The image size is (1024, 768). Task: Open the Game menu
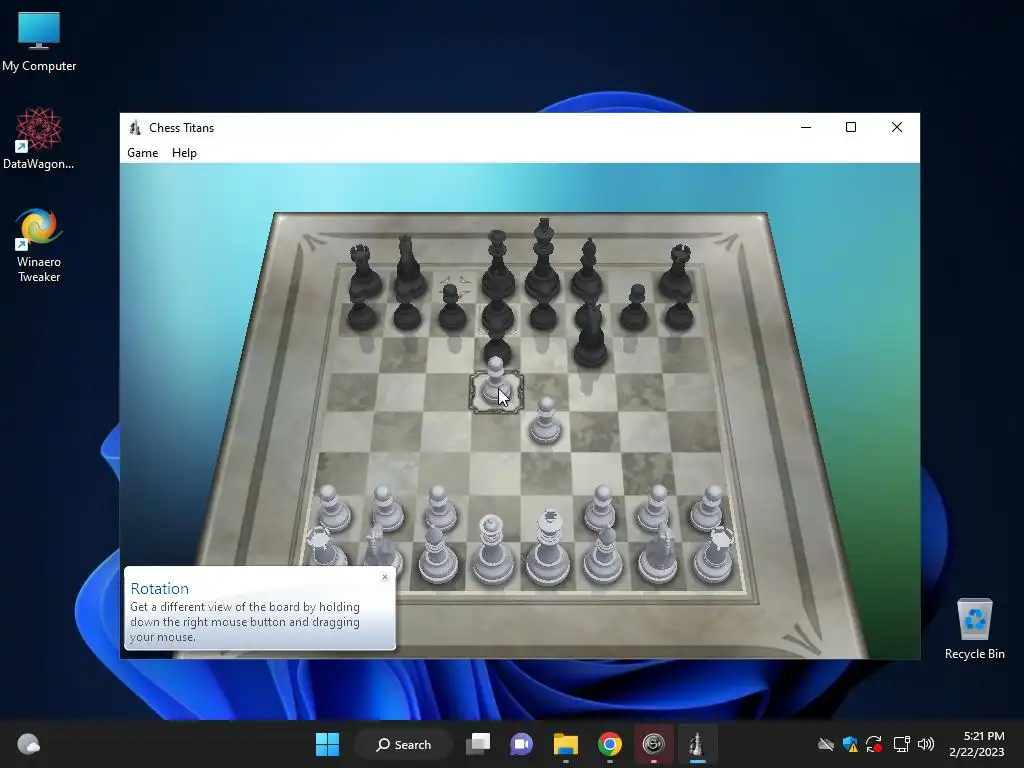[142, 153]
